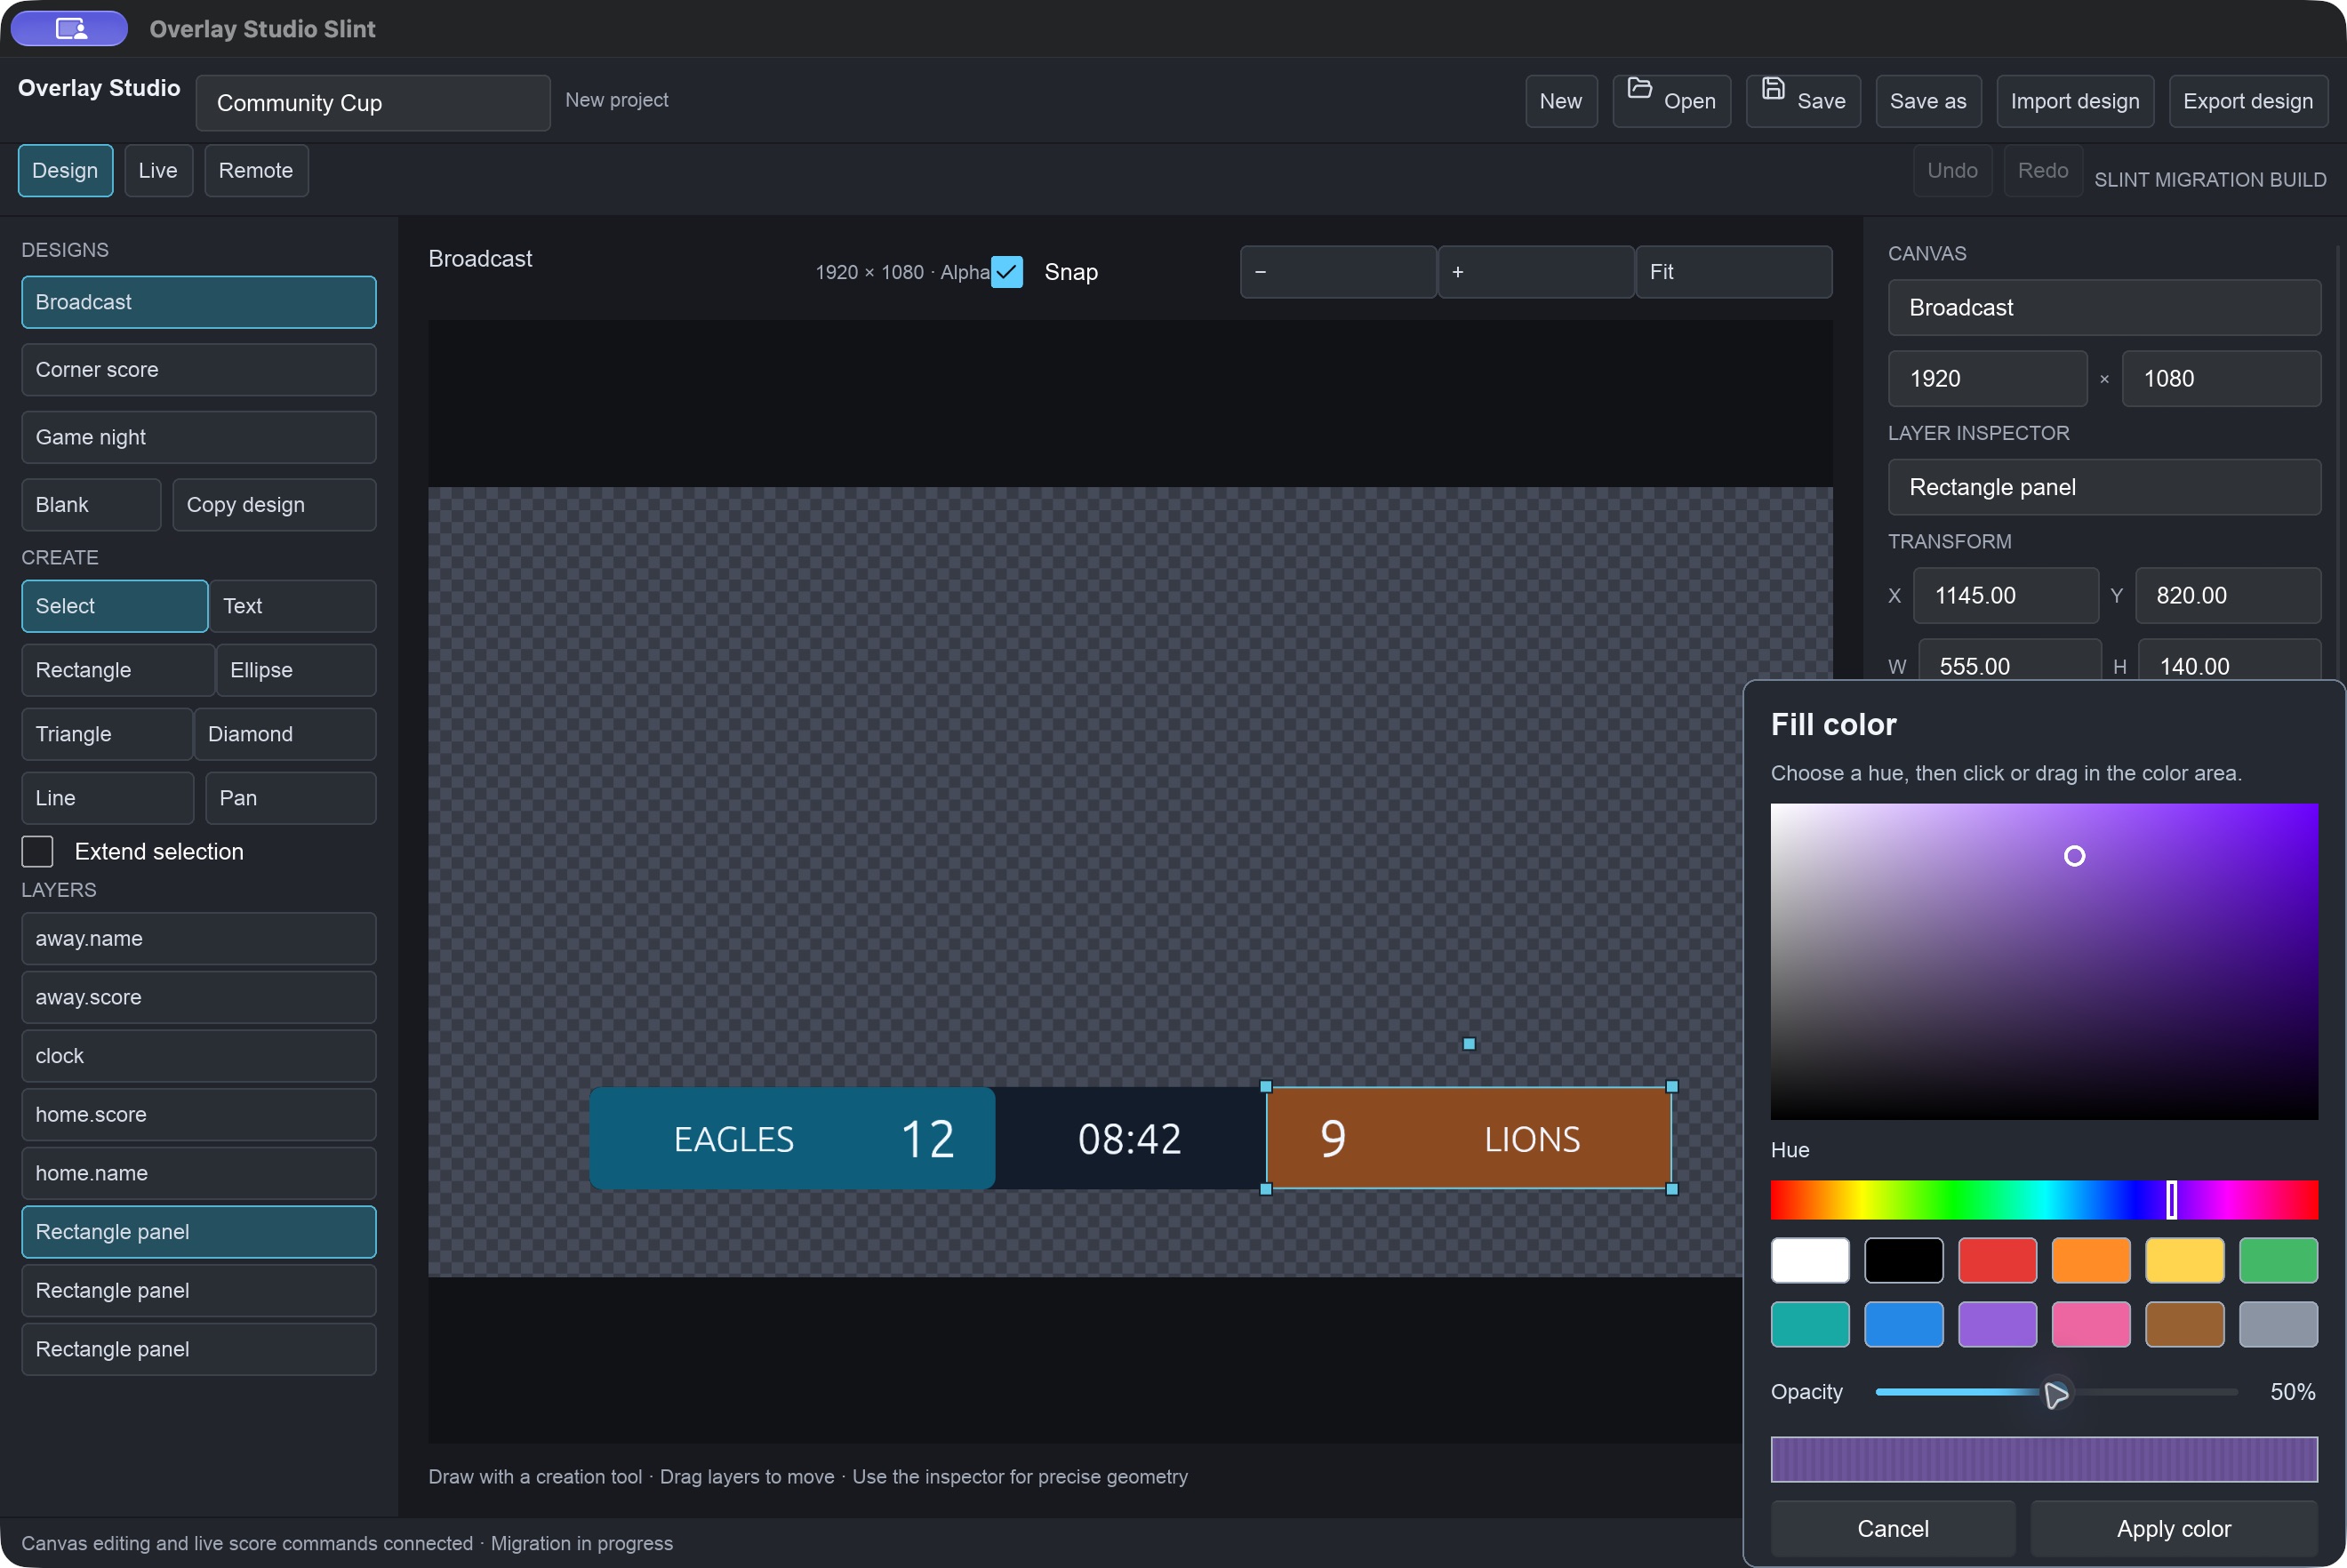
Task: Choose the Text creation tool
Action: pos(293,606)
